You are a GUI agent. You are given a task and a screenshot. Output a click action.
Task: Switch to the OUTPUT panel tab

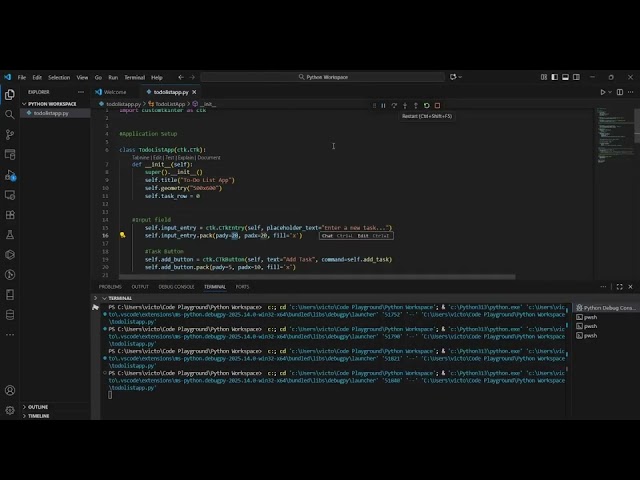point(140,287)
